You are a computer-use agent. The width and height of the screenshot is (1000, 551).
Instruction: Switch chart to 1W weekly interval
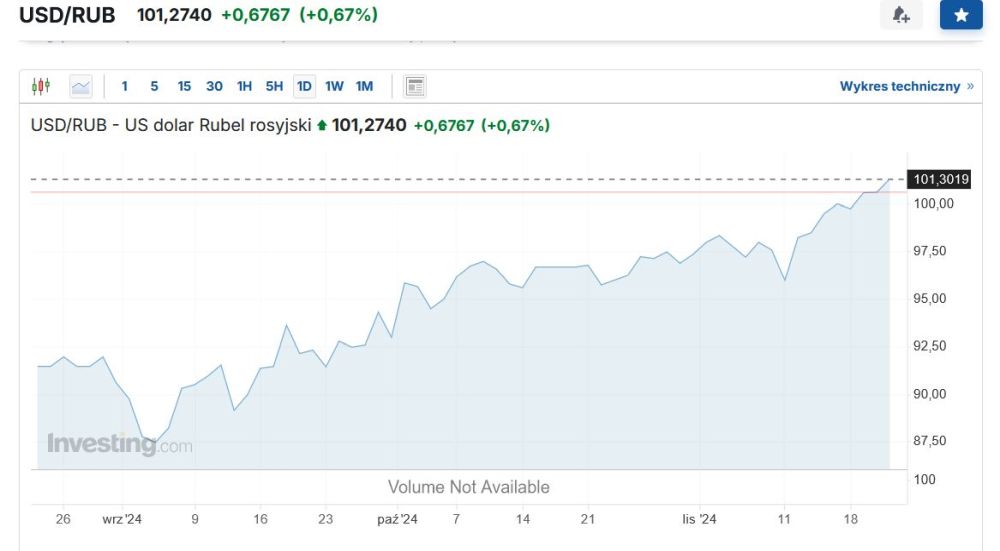point(334,86)
